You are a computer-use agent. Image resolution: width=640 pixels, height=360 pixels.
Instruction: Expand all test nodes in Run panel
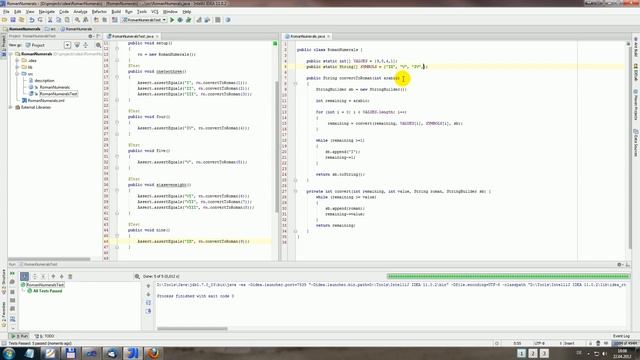point(34,276)
